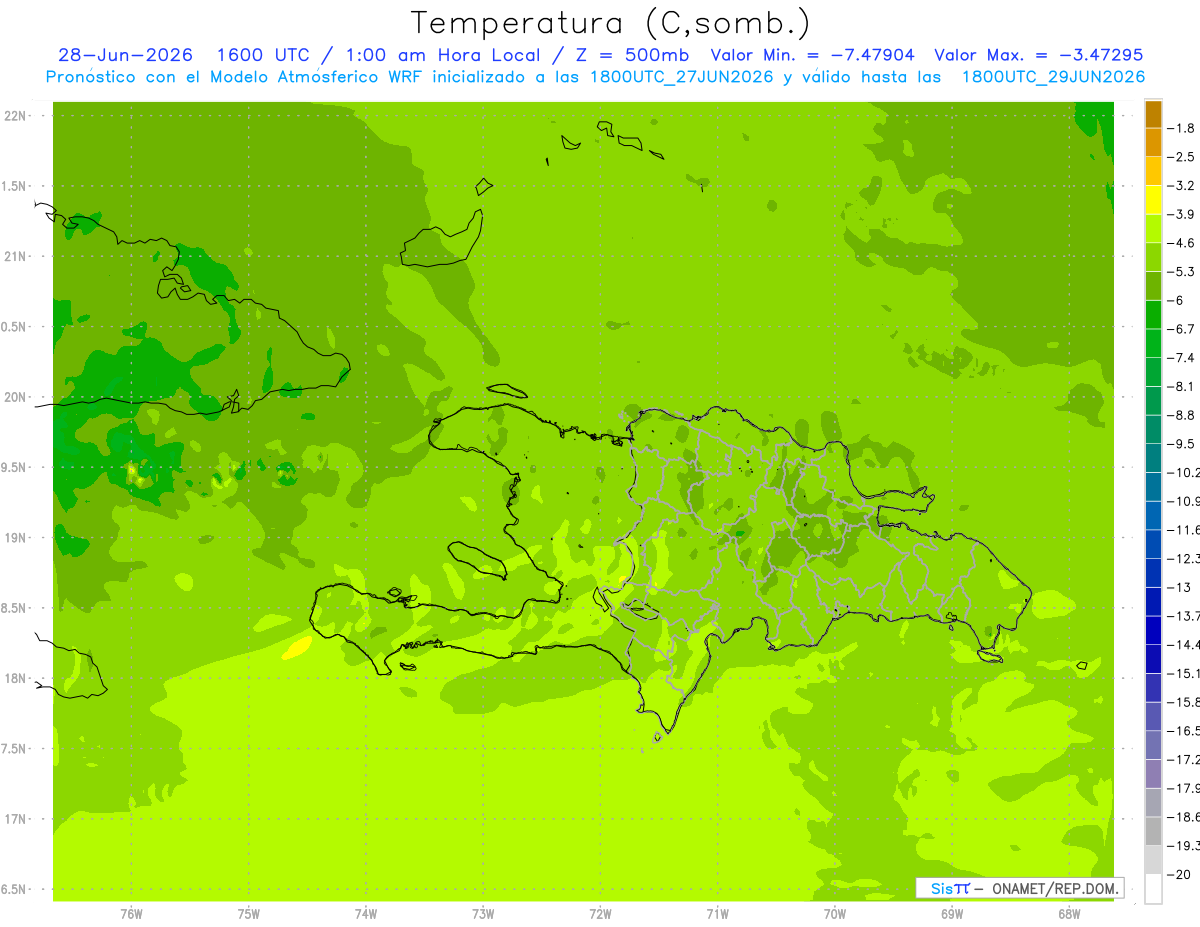The height and width of the screenshot is (927, 1200).
Task: Click the "74W" longitude label
Action: pos(366,913)
